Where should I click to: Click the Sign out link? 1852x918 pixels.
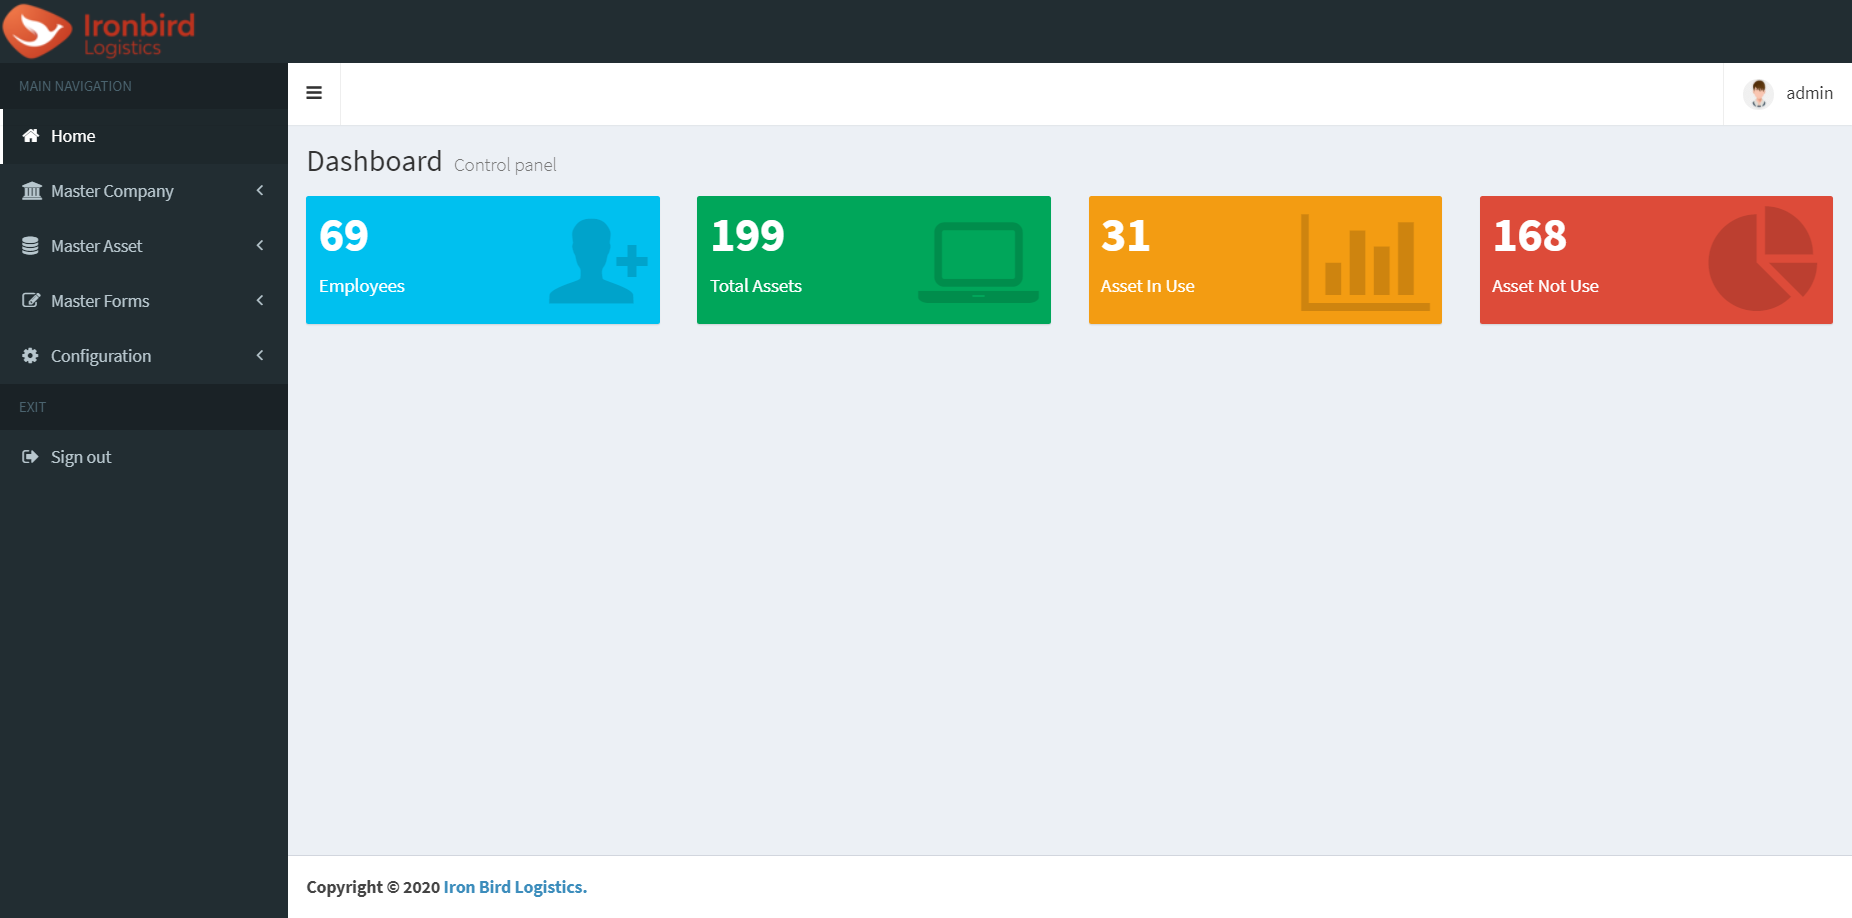coord(144,457)
